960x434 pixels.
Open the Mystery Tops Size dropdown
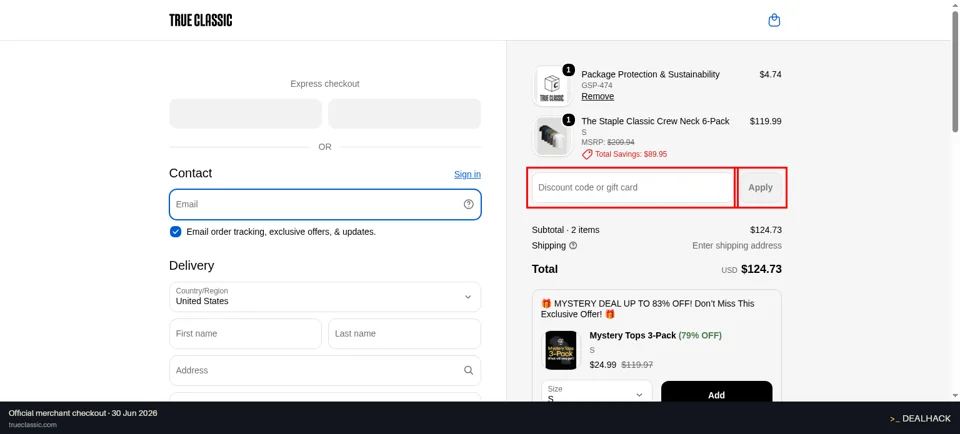(x=597, y=392)
